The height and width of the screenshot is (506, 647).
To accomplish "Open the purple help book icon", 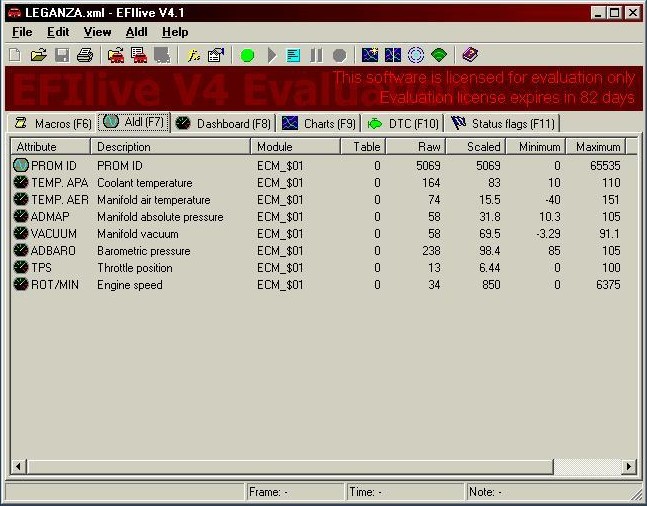I will click(470, 54).
